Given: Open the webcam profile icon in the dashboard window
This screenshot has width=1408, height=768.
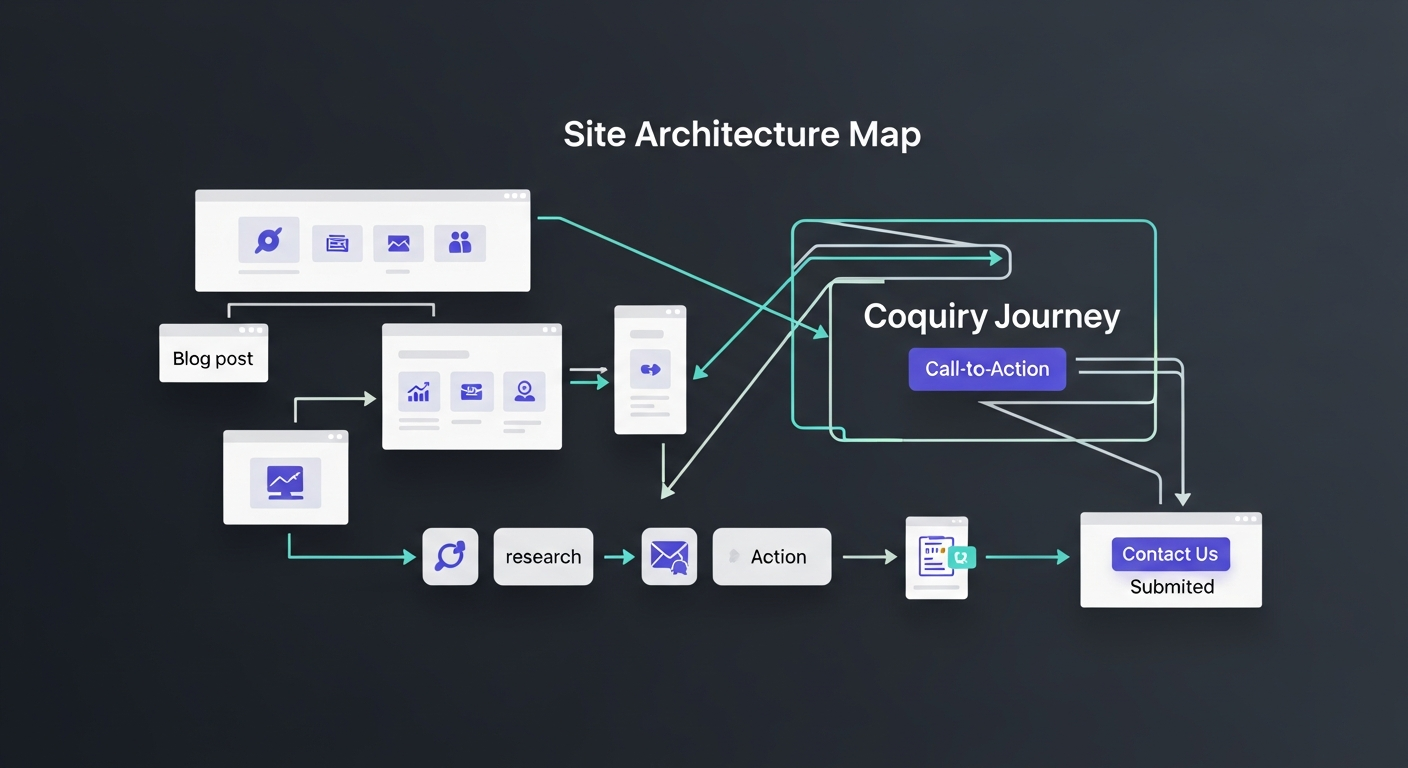Looking at the screenshot, I should [x=524, y=391].
